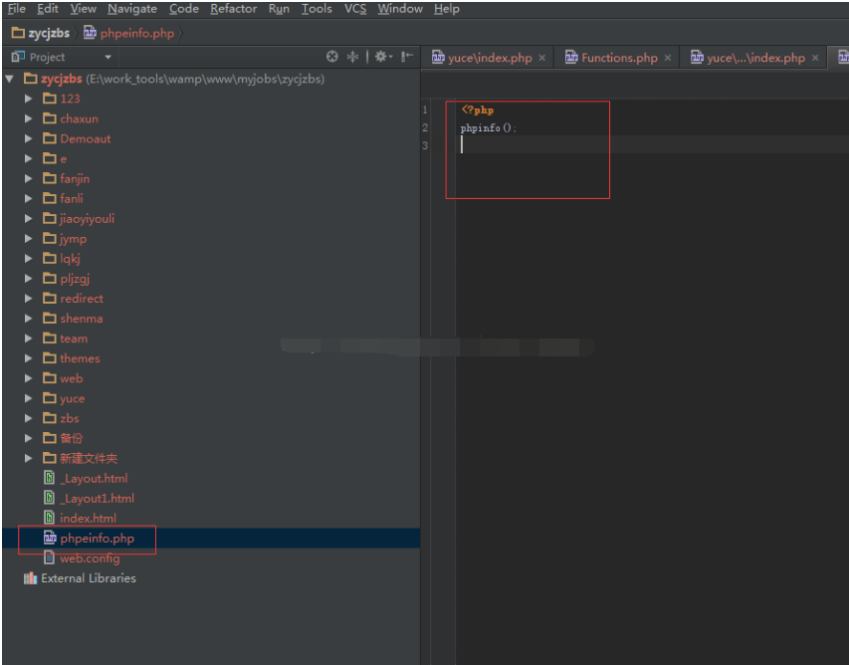Close the yuce\...\index.php tab

tap(815, 57)
